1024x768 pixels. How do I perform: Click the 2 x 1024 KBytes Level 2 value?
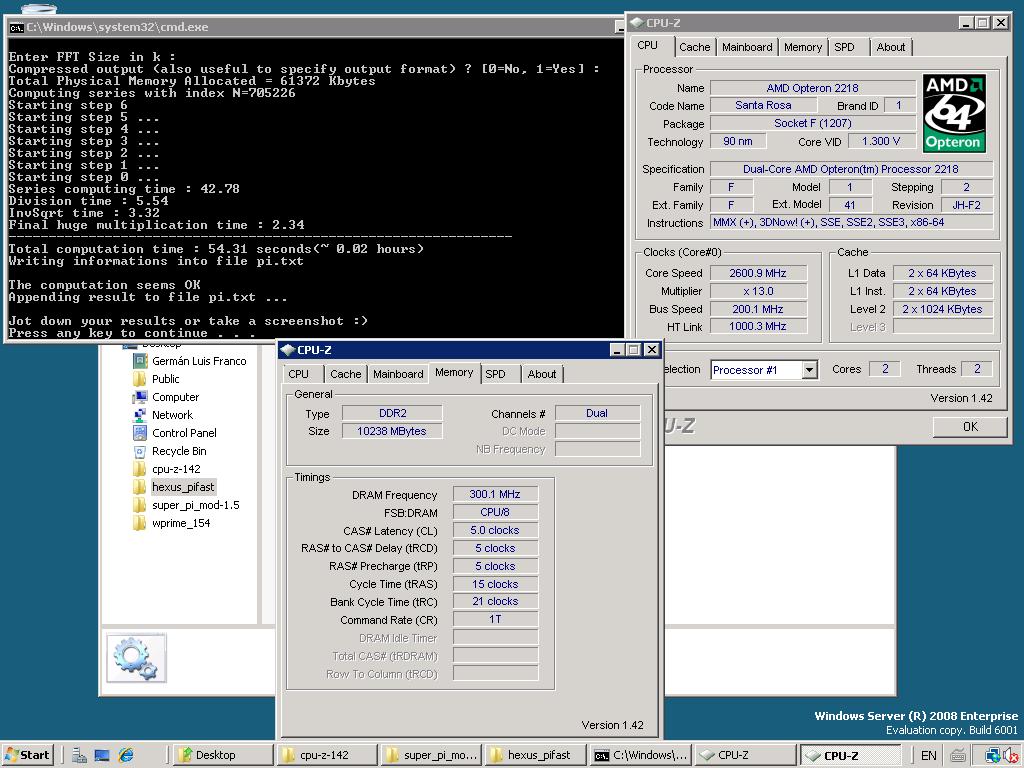coord(942,309)
